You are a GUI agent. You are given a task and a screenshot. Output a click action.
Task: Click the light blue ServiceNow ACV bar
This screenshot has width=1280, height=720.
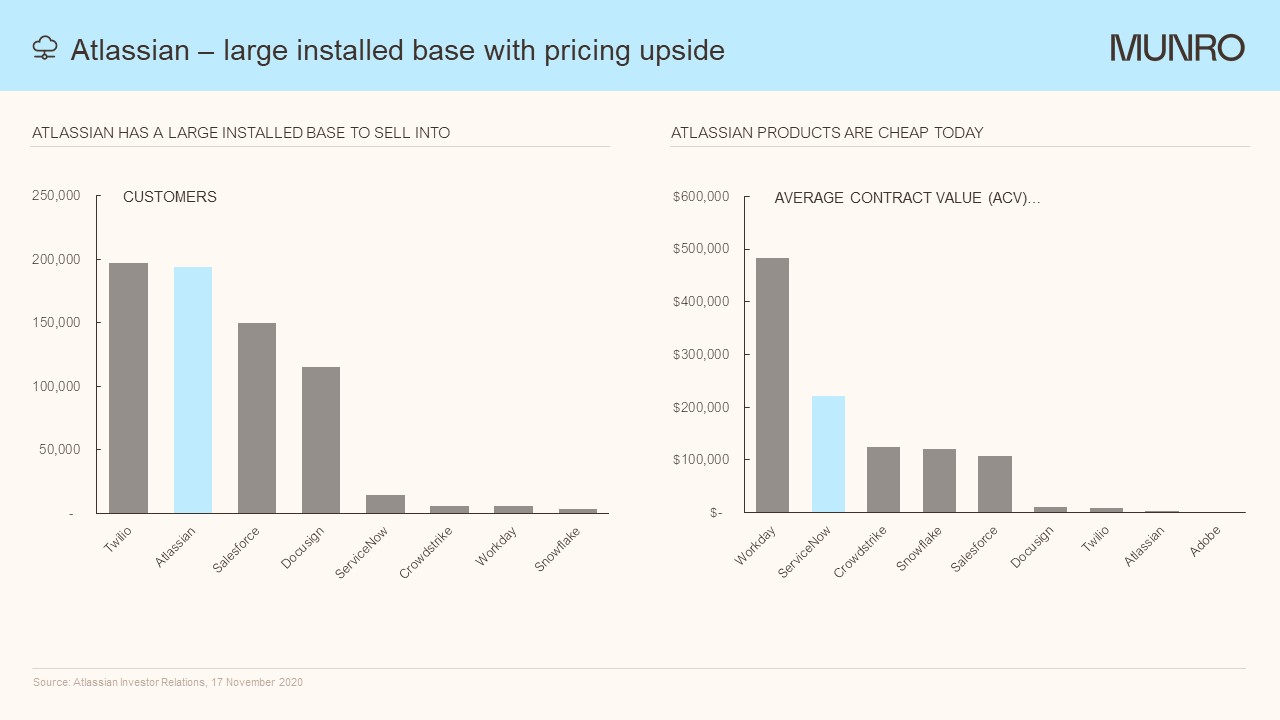[x=828, y=454]
